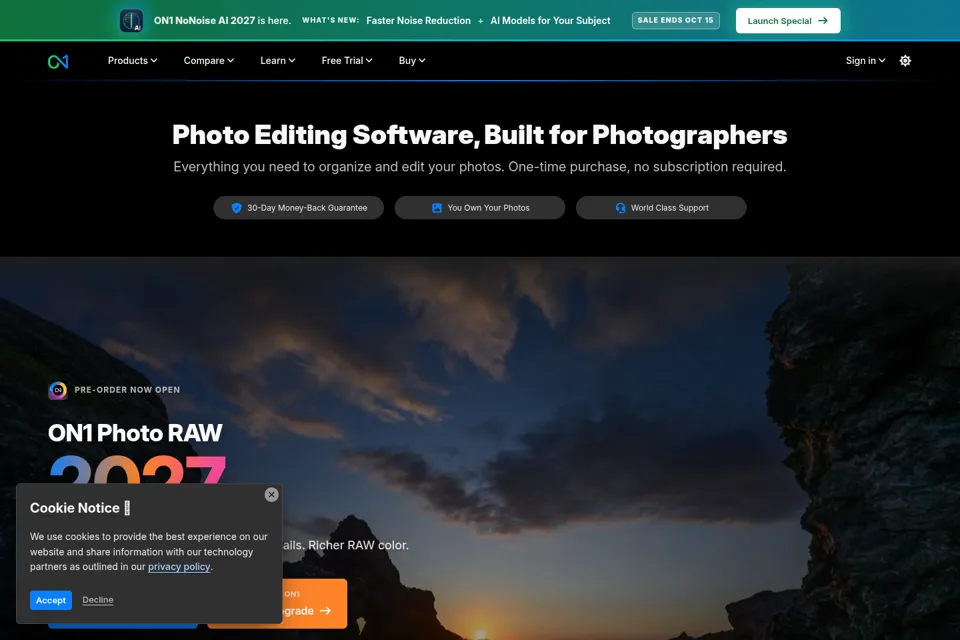The image size is (960, 640).
Task: Click the Photo Editing Software main headline
Action: (479, 135)
